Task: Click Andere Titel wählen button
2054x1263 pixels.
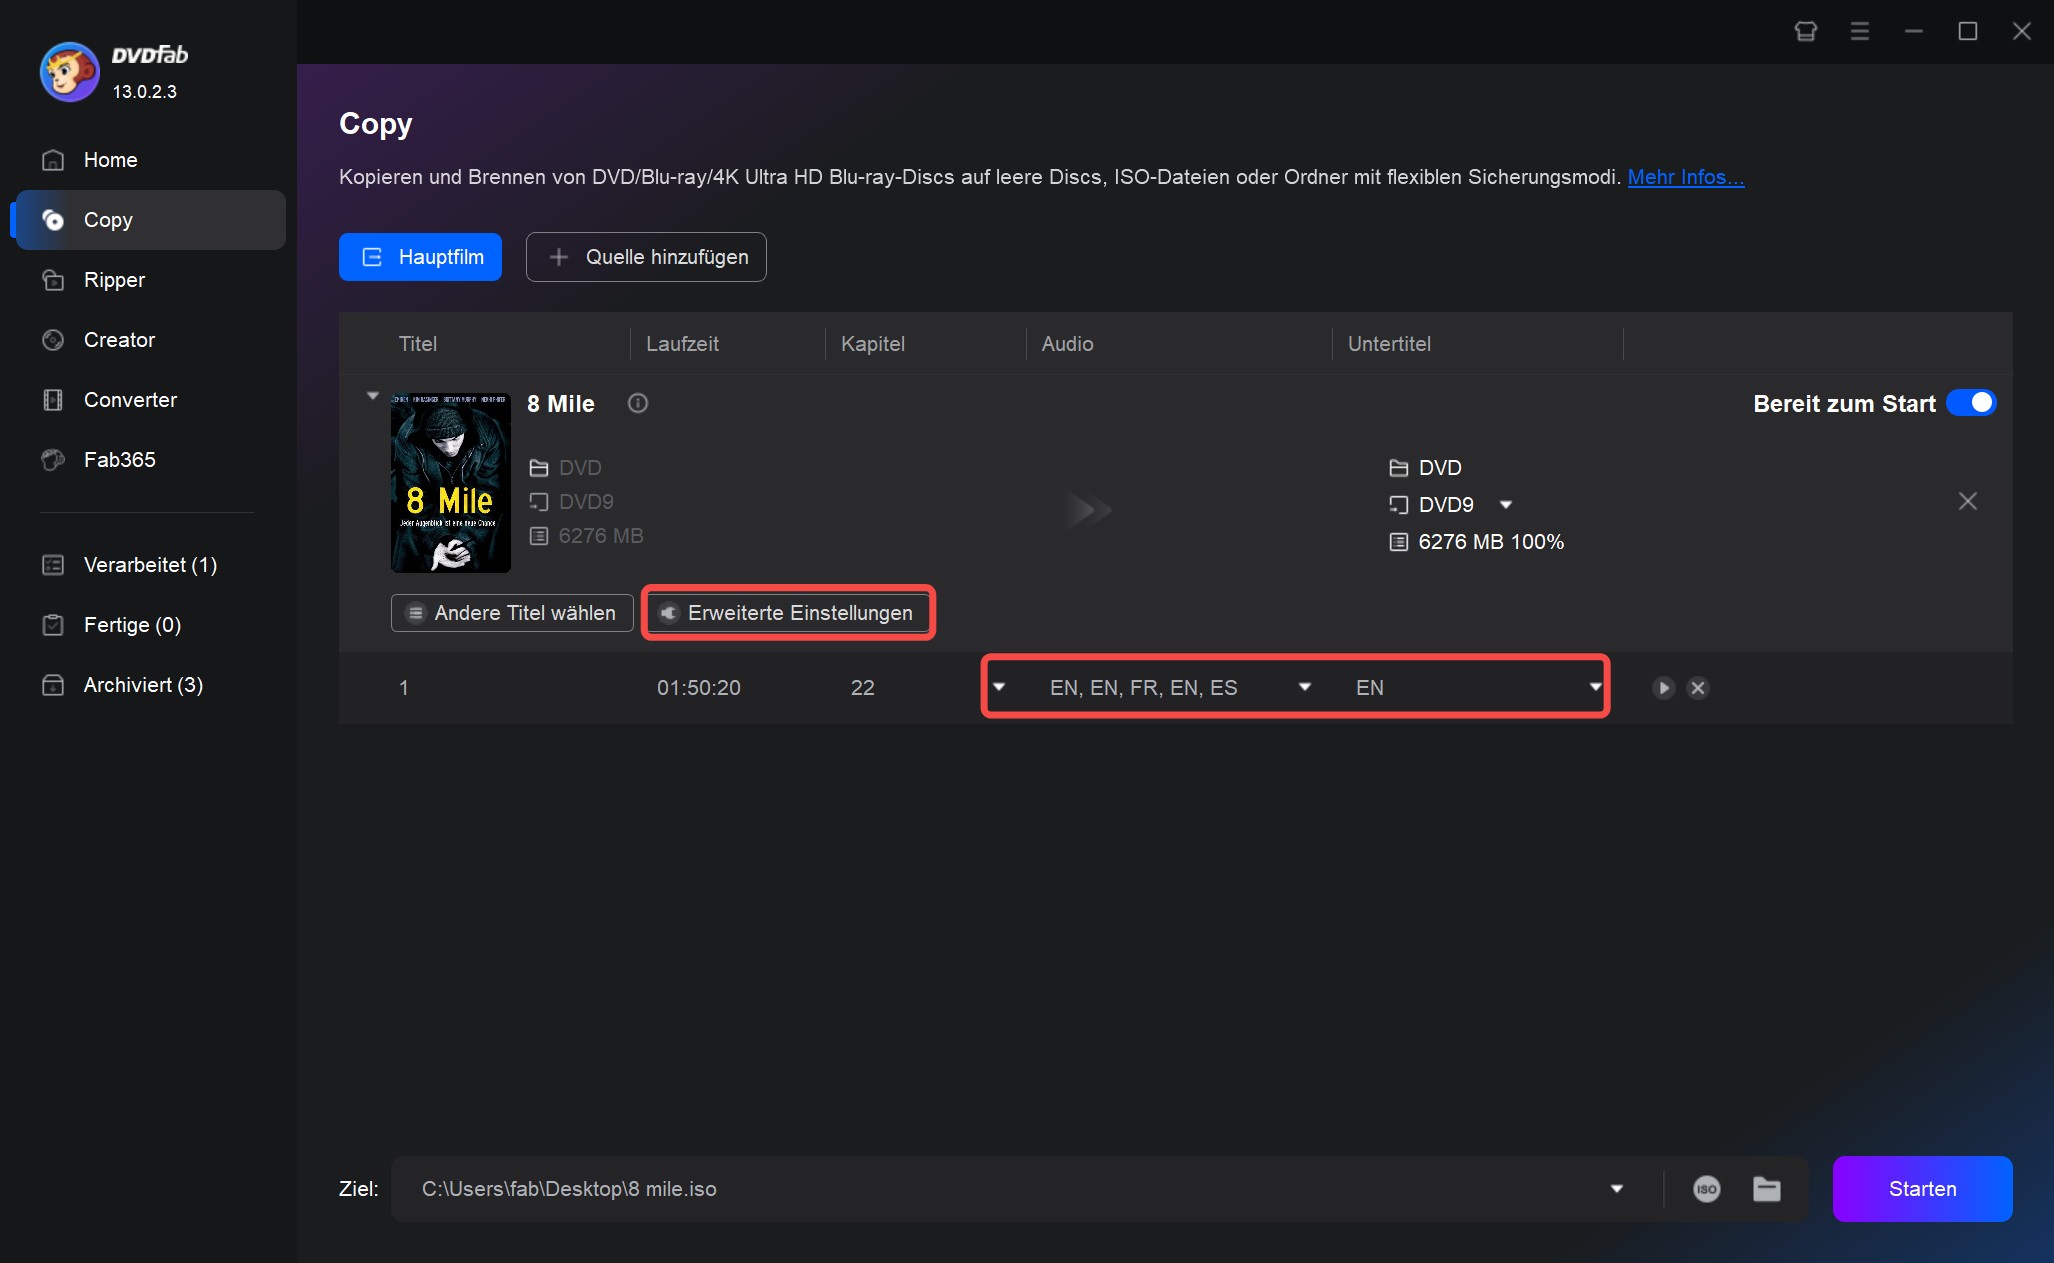Action: [x=512, y=613]
